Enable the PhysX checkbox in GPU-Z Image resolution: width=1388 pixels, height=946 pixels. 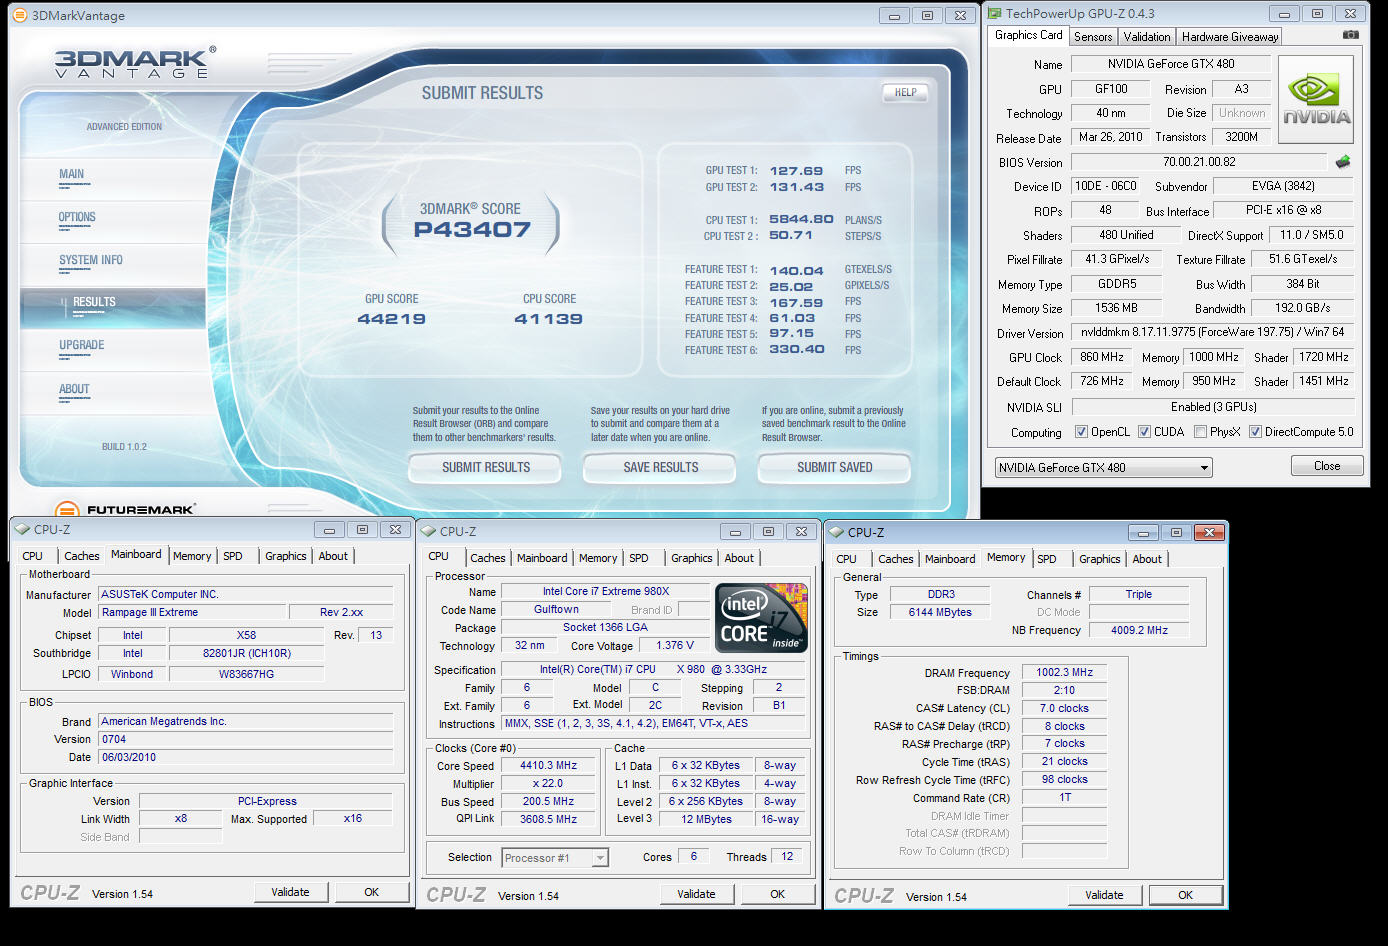click(x=1200, y=432)
